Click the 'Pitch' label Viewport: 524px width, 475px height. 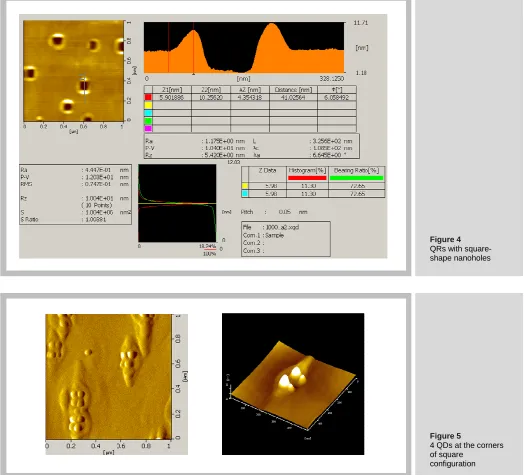tap(247, 212)
